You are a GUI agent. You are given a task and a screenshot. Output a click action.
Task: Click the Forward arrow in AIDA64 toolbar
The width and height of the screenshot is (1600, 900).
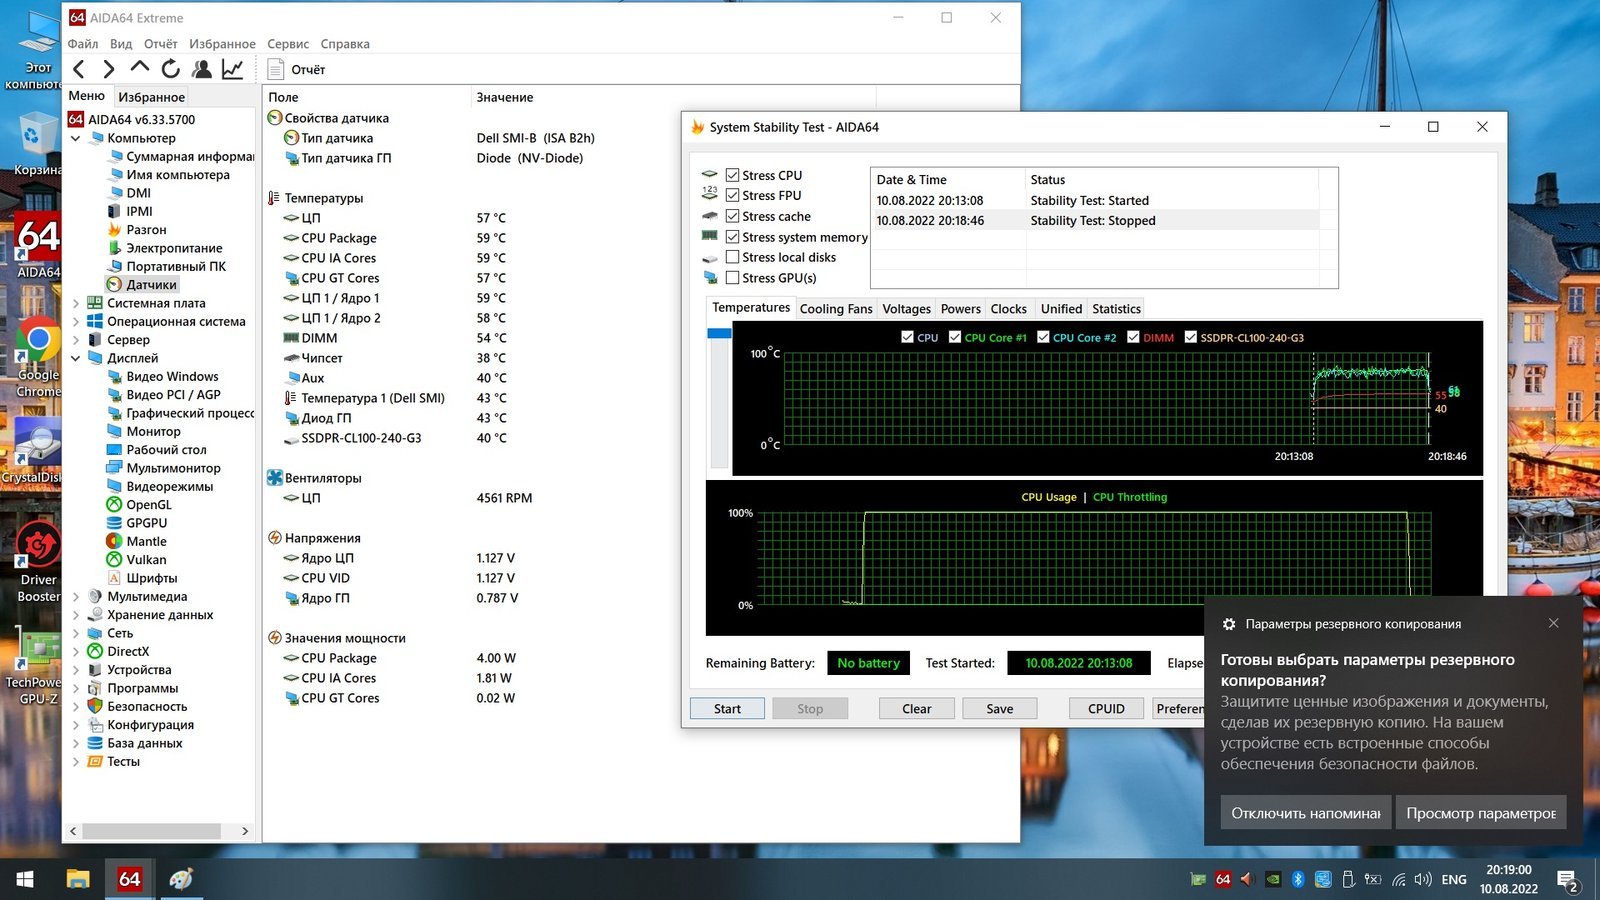tap(108, 69)
